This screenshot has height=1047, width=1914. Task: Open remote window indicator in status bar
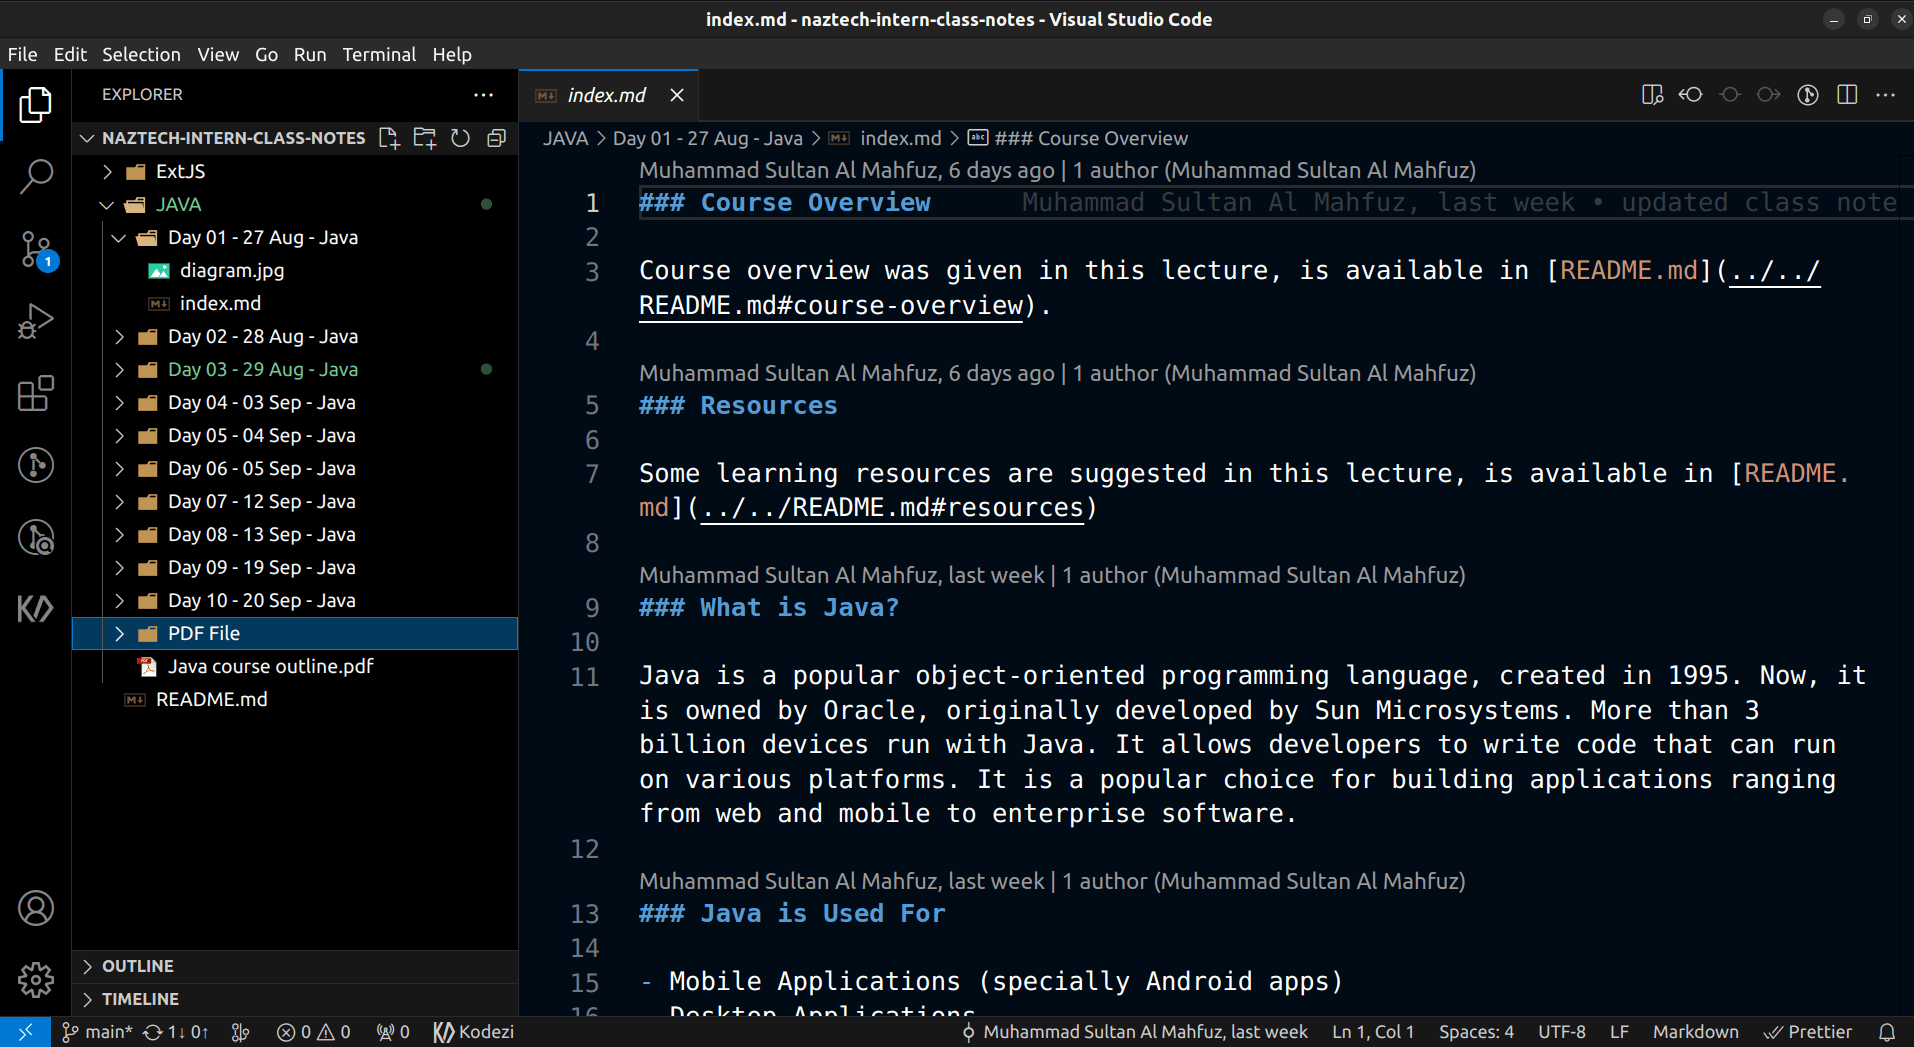(25, 1032)
